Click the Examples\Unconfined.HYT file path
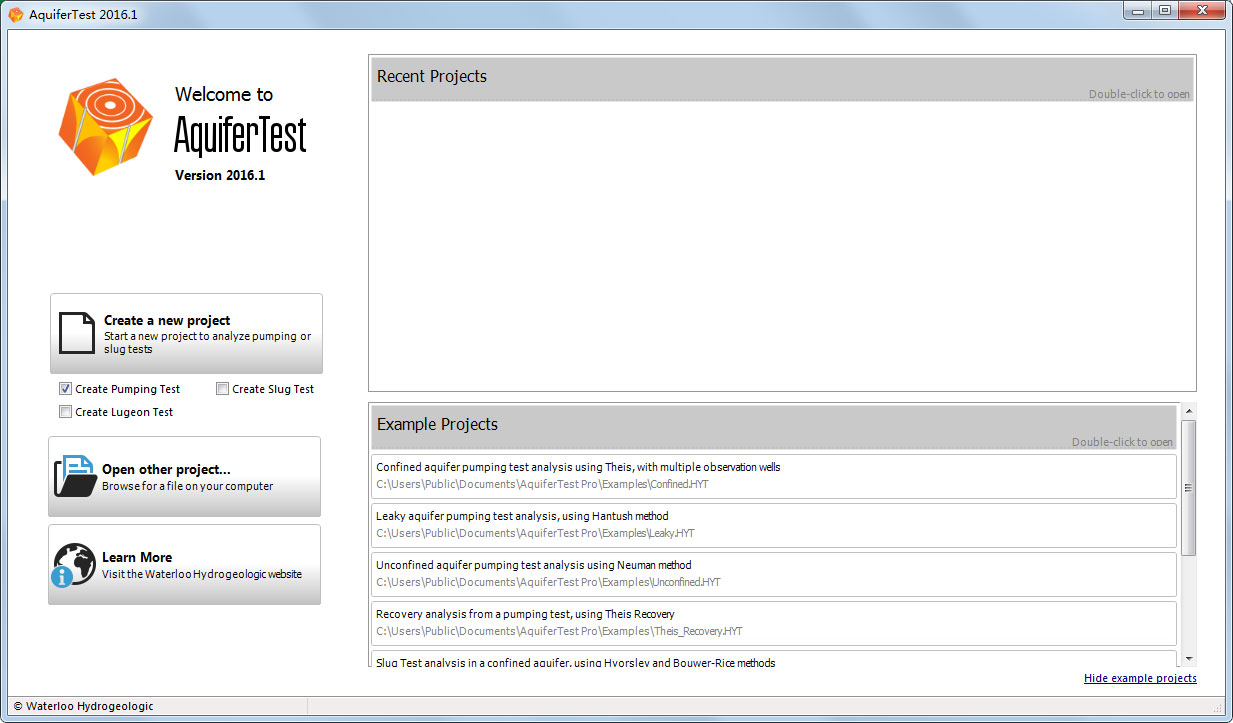 (x=548, y=582)
